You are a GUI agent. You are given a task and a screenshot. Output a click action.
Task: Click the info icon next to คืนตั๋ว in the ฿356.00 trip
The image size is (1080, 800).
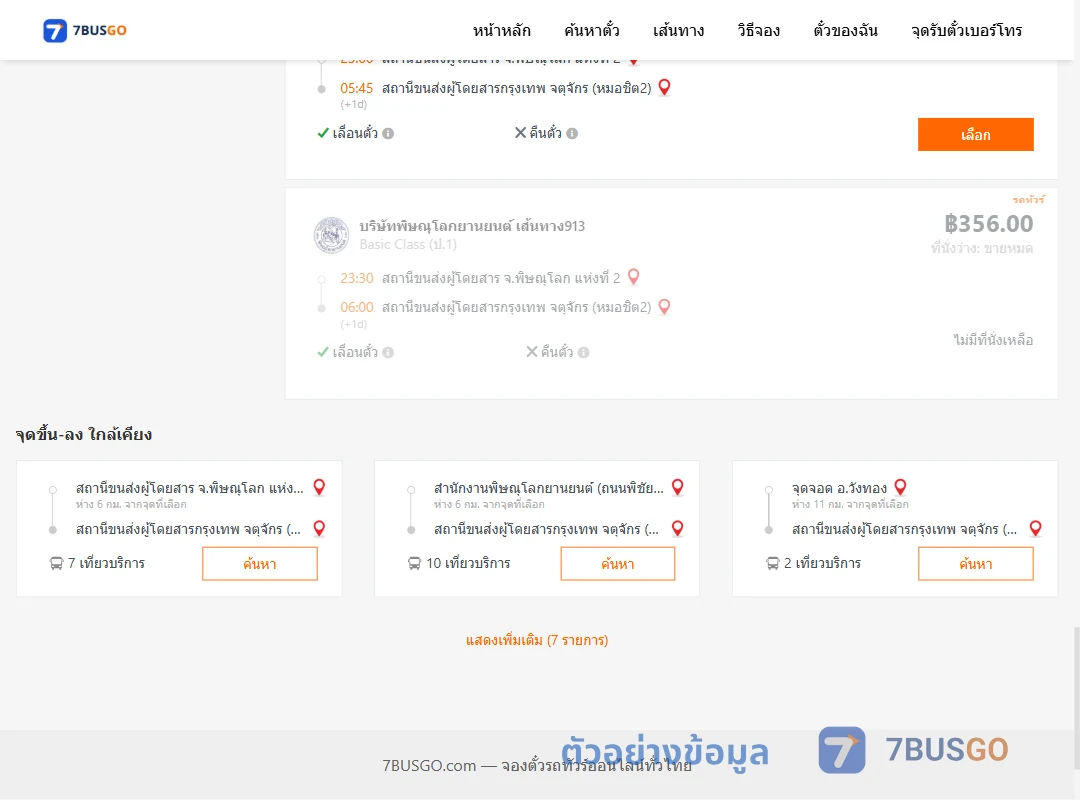point(583,353)
